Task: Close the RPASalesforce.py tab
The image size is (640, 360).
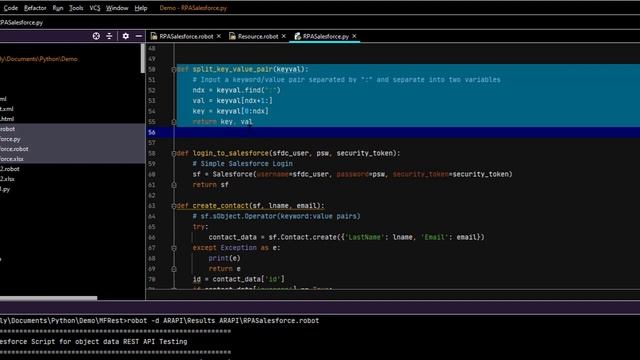Action: pos(354,36)
